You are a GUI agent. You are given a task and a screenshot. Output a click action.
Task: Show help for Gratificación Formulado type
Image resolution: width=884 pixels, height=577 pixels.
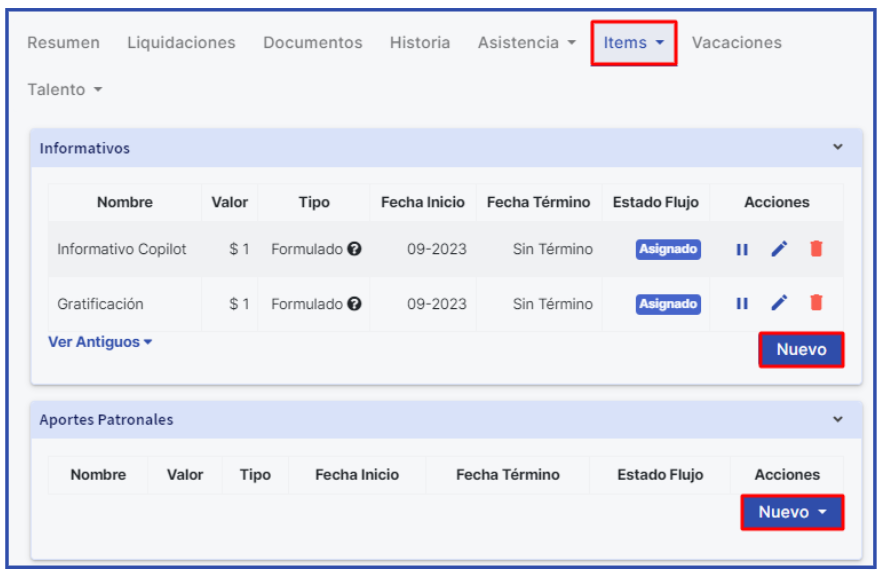(x=354, y=304)
